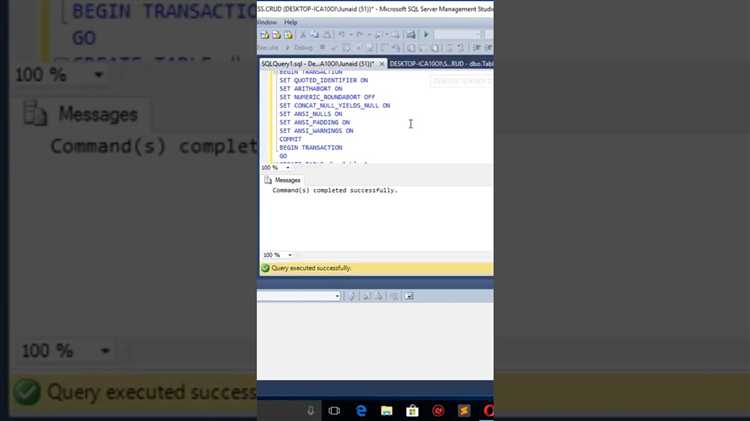Click the Cut scissors icon

coord(303,35)
